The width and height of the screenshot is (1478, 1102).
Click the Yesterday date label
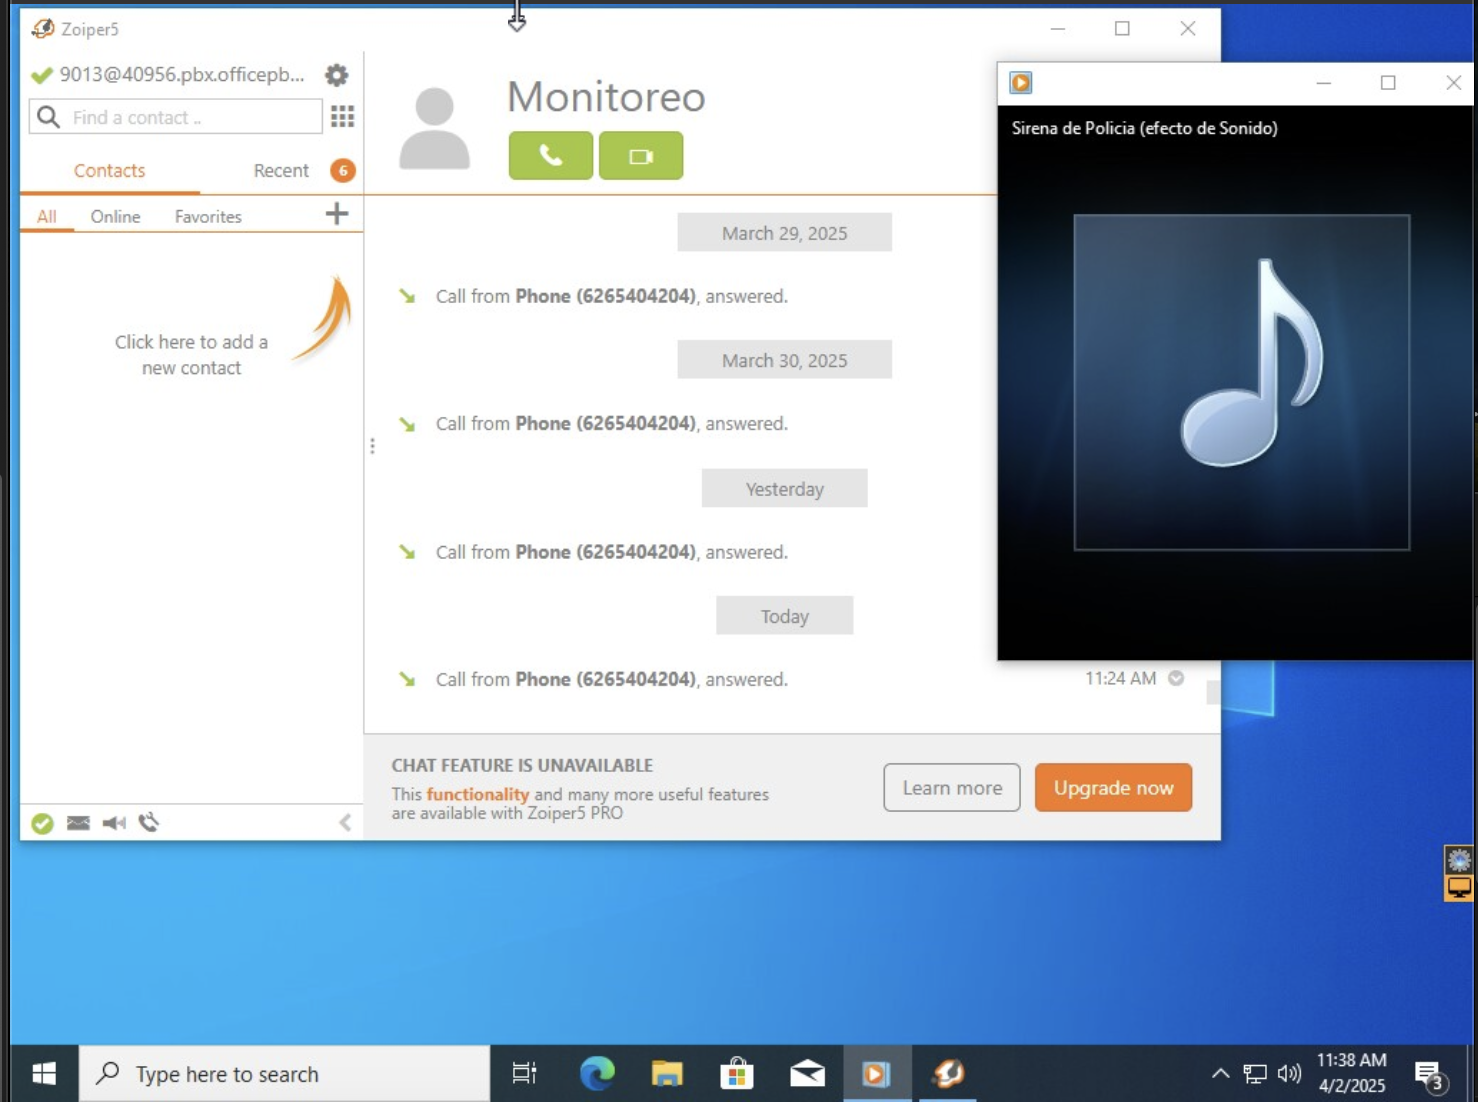[784, 489]
